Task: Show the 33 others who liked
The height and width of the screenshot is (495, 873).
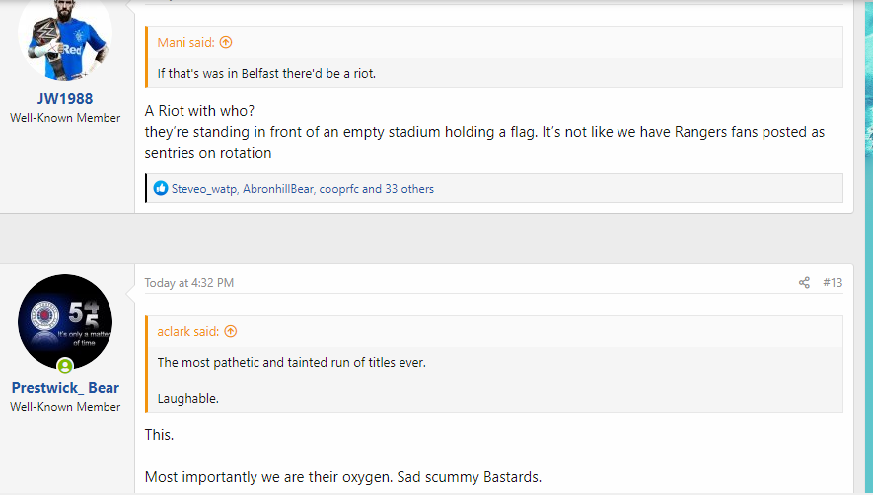Action: (409, 189)
